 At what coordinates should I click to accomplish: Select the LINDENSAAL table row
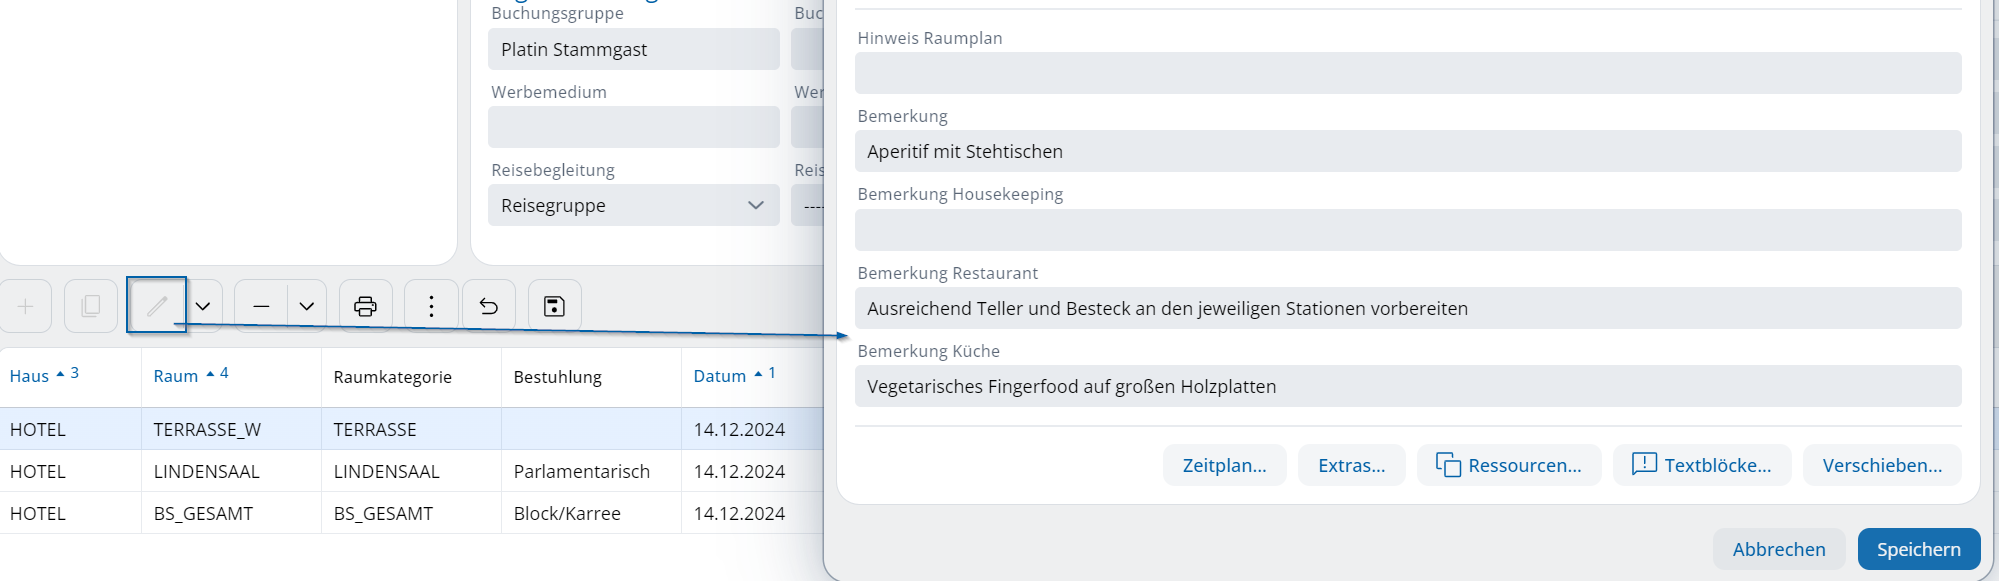pos(400,471)
